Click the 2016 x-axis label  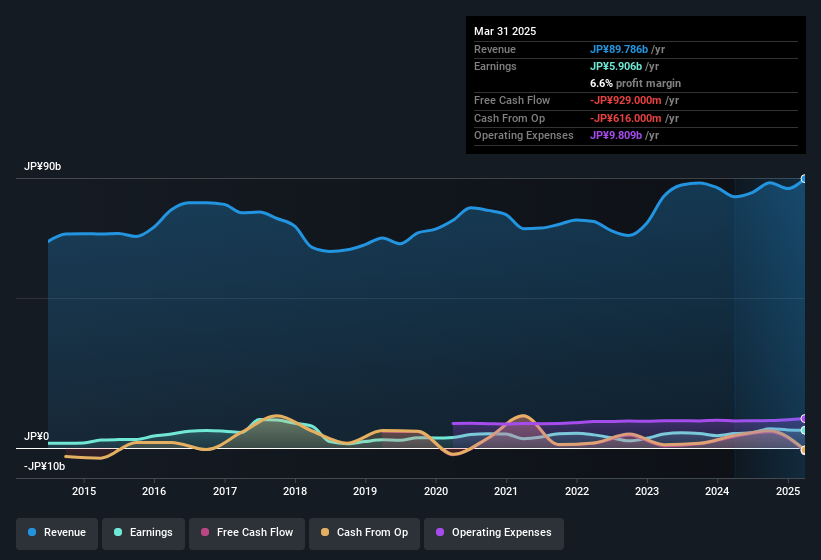154,491
